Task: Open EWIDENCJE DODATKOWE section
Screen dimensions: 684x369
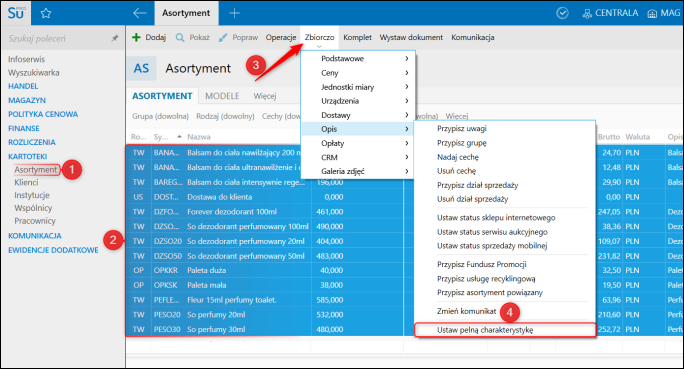Action: tap(53, 250)
